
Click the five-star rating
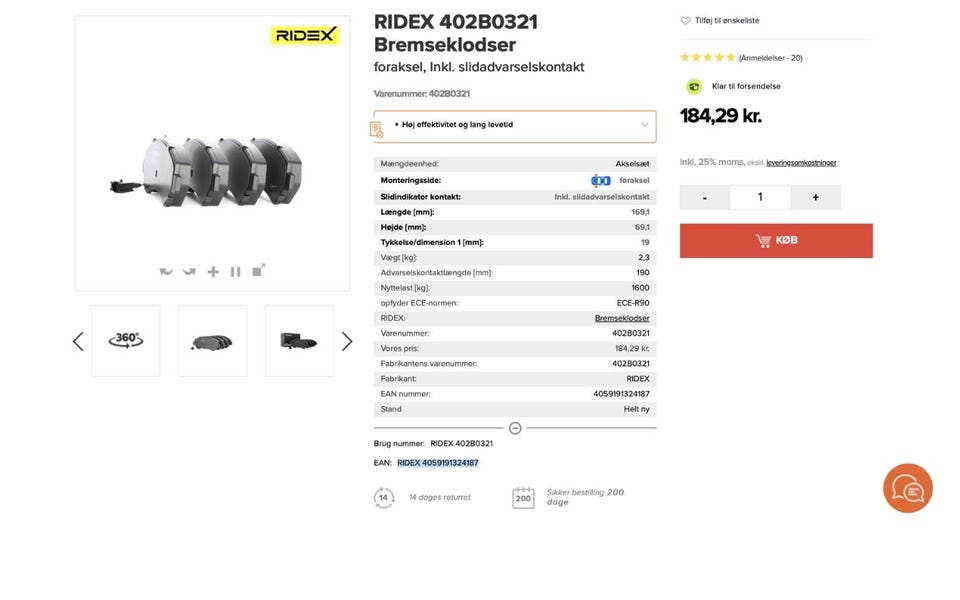click(x=707, y=58)
